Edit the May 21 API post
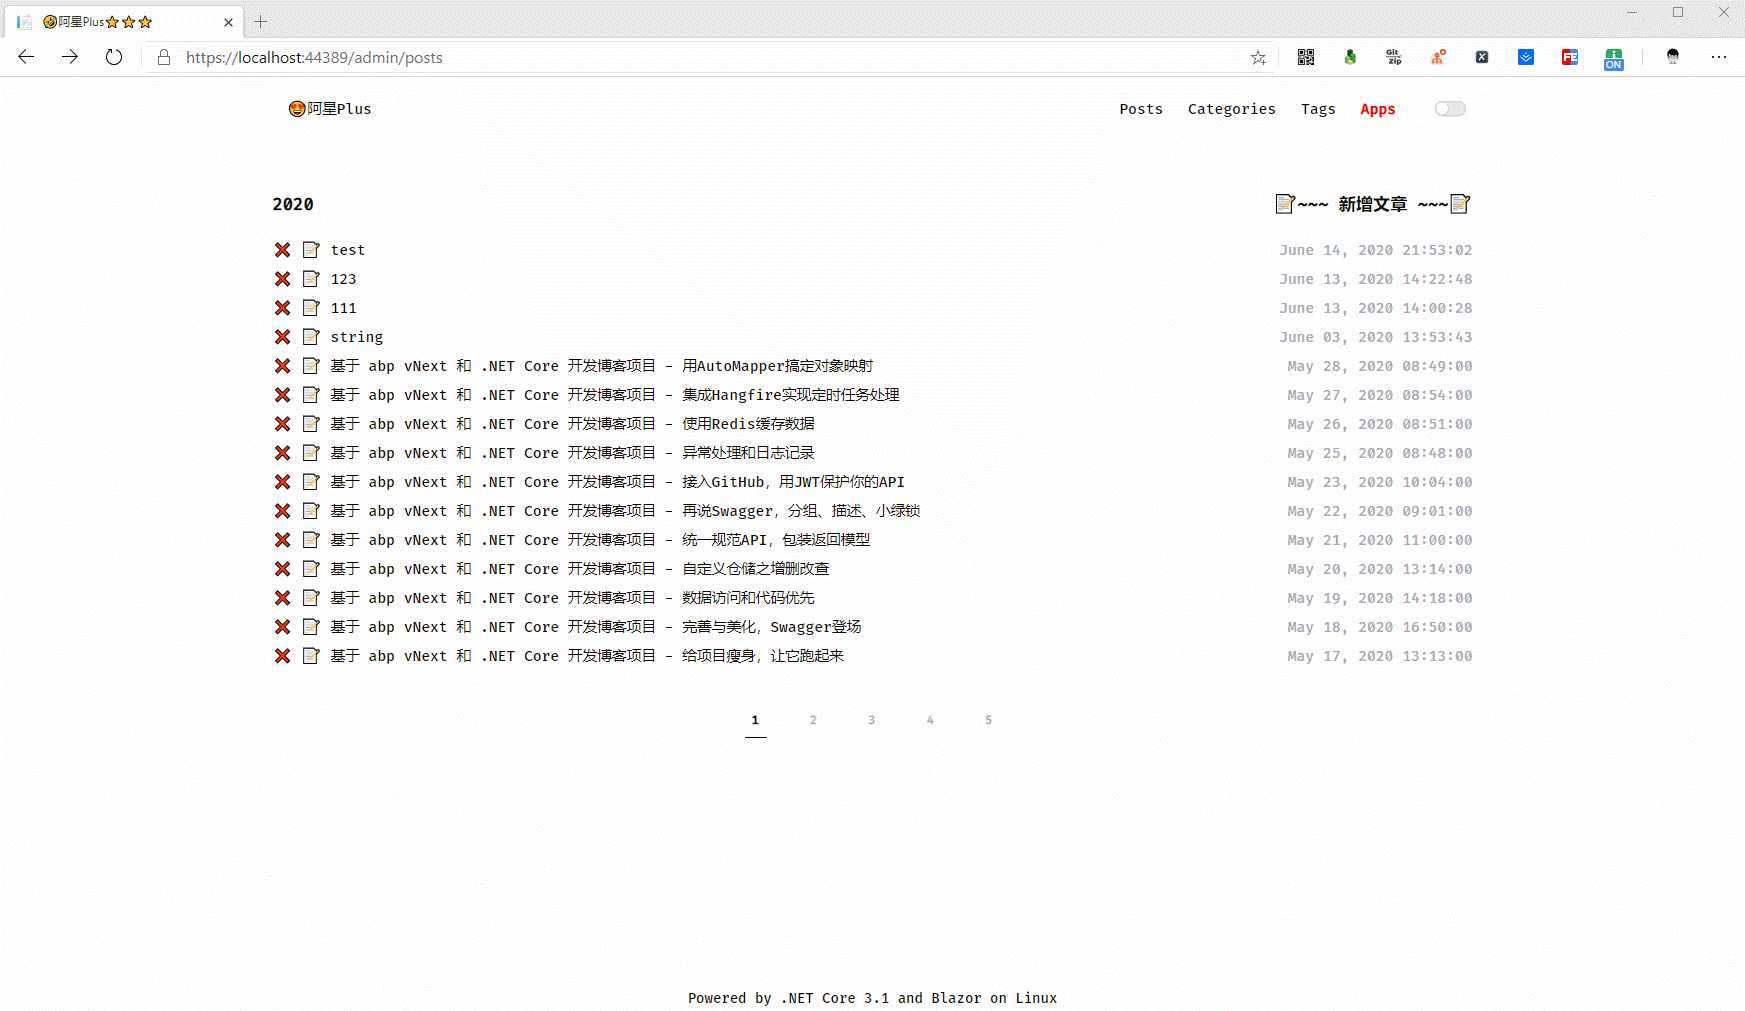Screen dimensions: 1745x1011 click(x=311, y=540)
